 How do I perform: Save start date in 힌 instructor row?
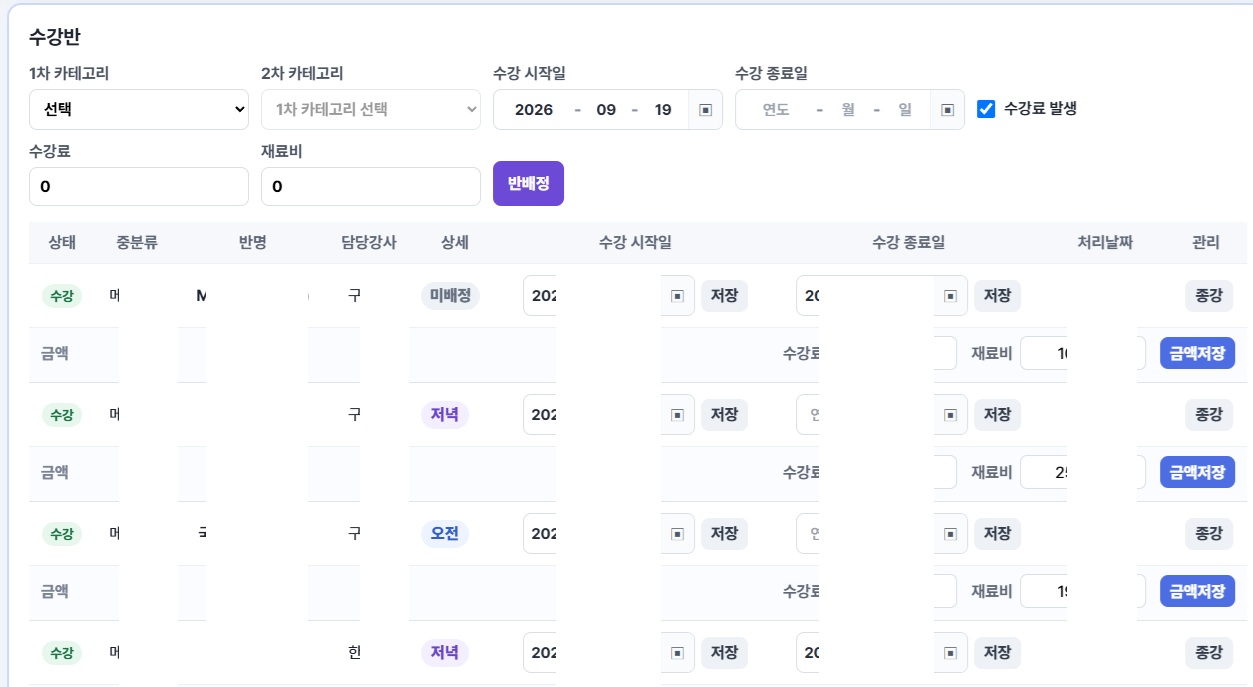click(x=724, y=653)
